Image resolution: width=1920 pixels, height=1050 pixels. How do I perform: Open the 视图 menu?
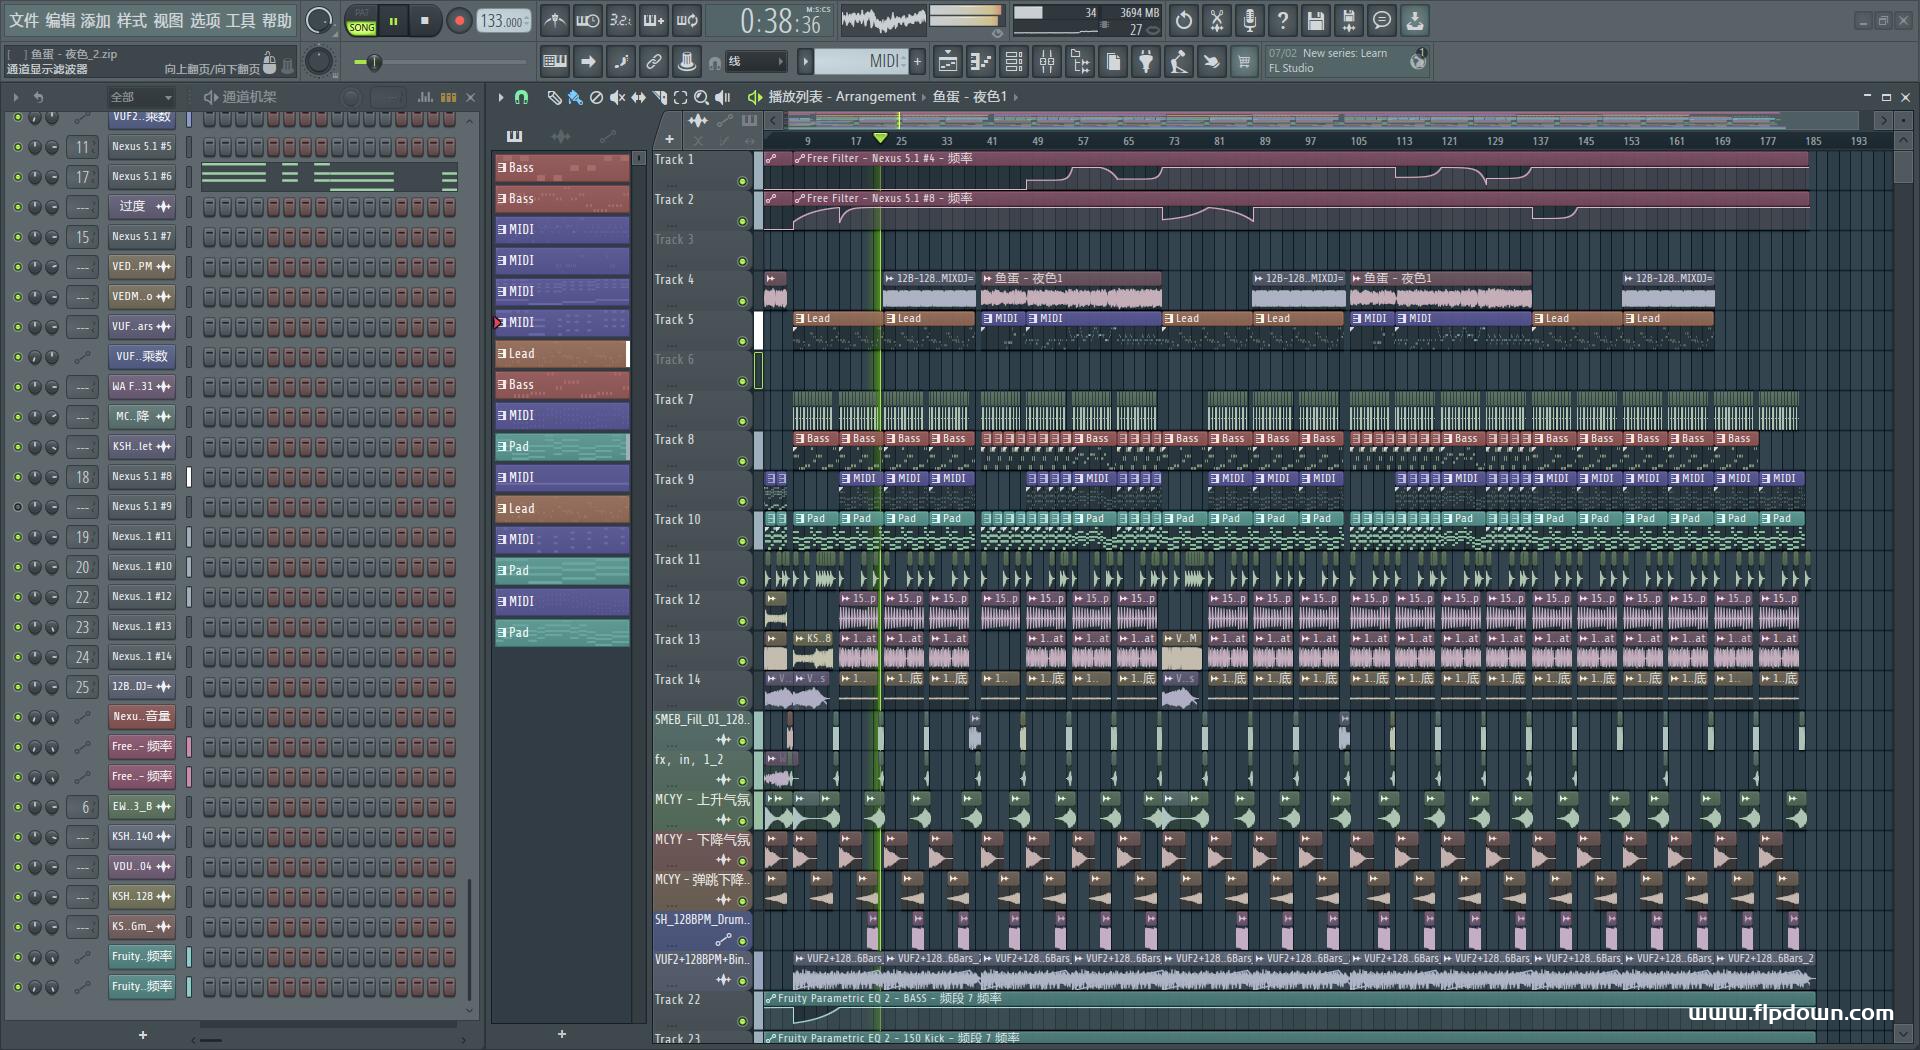168,20
